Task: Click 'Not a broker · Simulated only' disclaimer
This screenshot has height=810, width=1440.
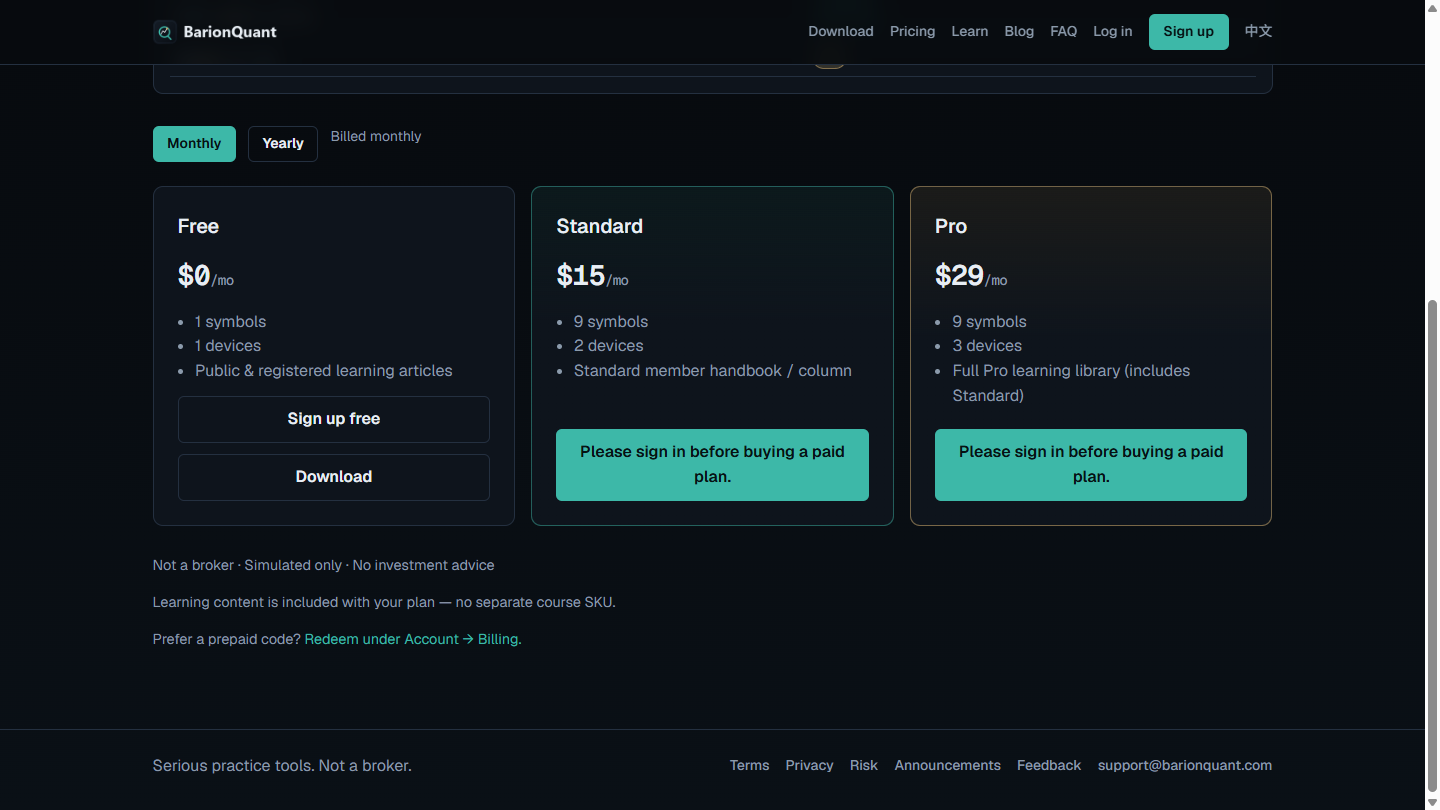Action: pyautogui.click(x=323, y=565)
